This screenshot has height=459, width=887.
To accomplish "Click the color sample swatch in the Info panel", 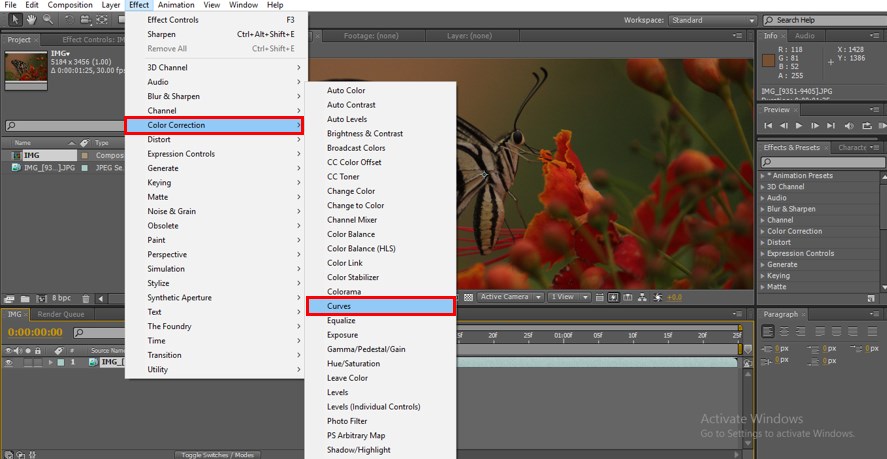I will (768, 61).
